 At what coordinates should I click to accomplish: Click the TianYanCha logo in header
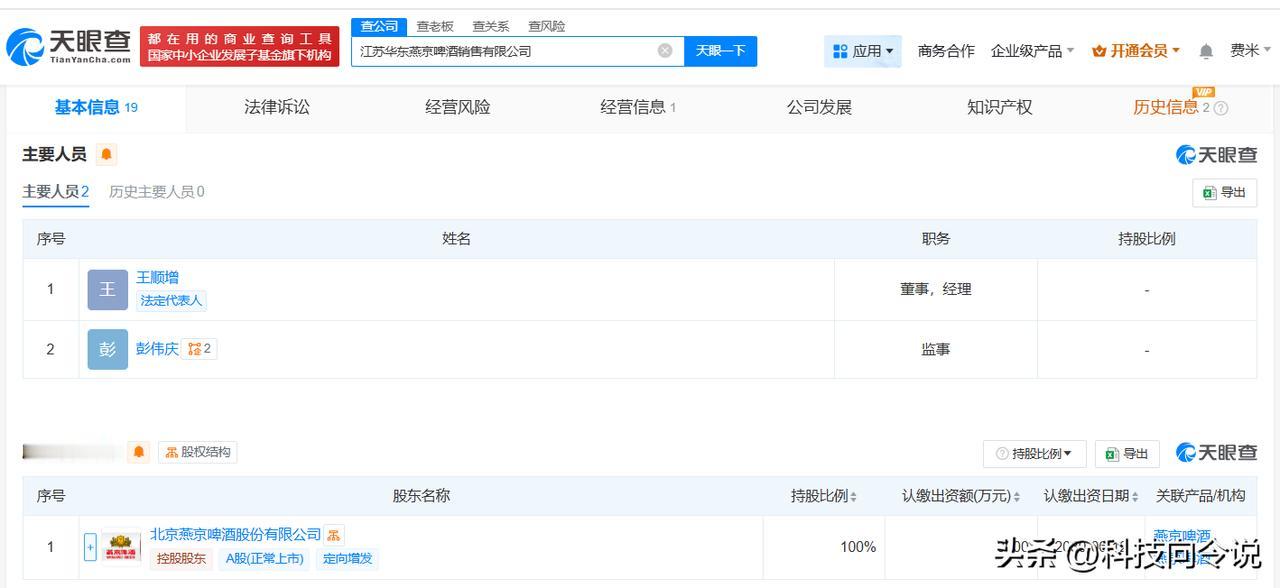[68, 46]
